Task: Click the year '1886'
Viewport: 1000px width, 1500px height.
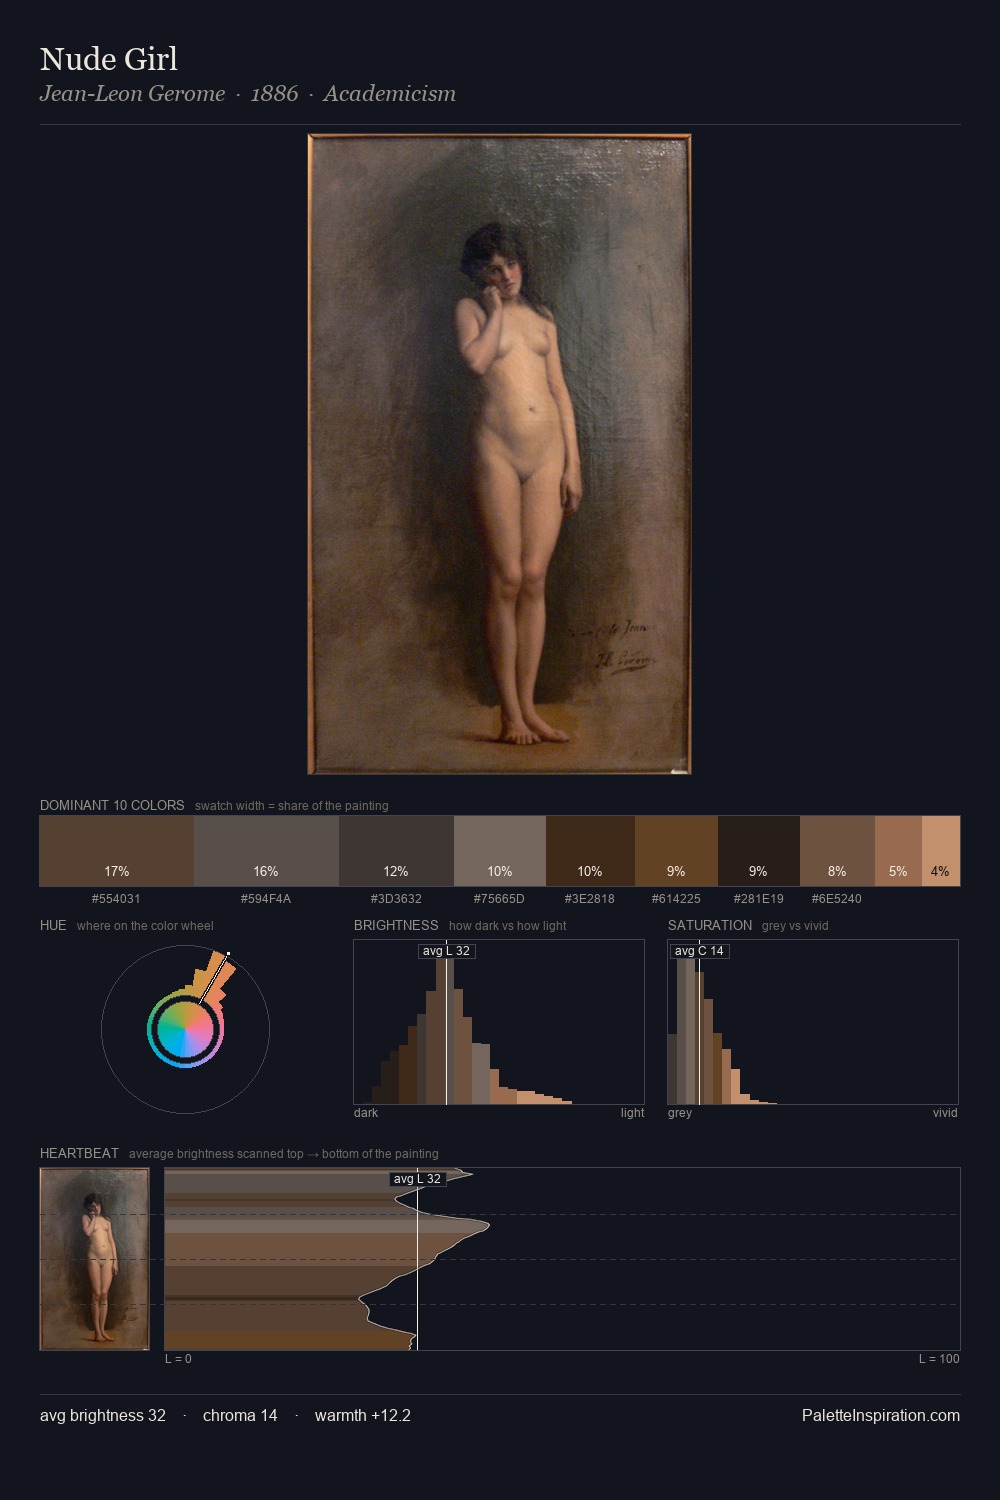Action: click(x=274, y=93)
